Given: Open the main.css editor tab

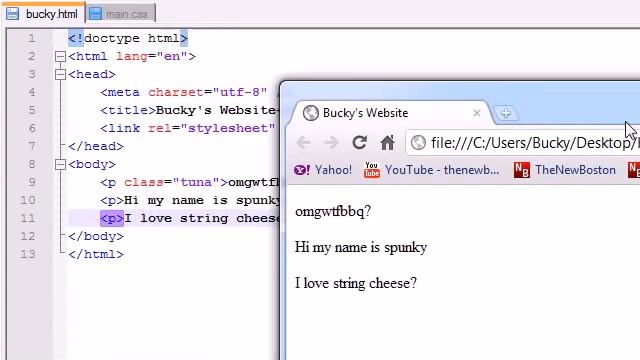Looking at the screenshot, I should [x=120, y=13].
